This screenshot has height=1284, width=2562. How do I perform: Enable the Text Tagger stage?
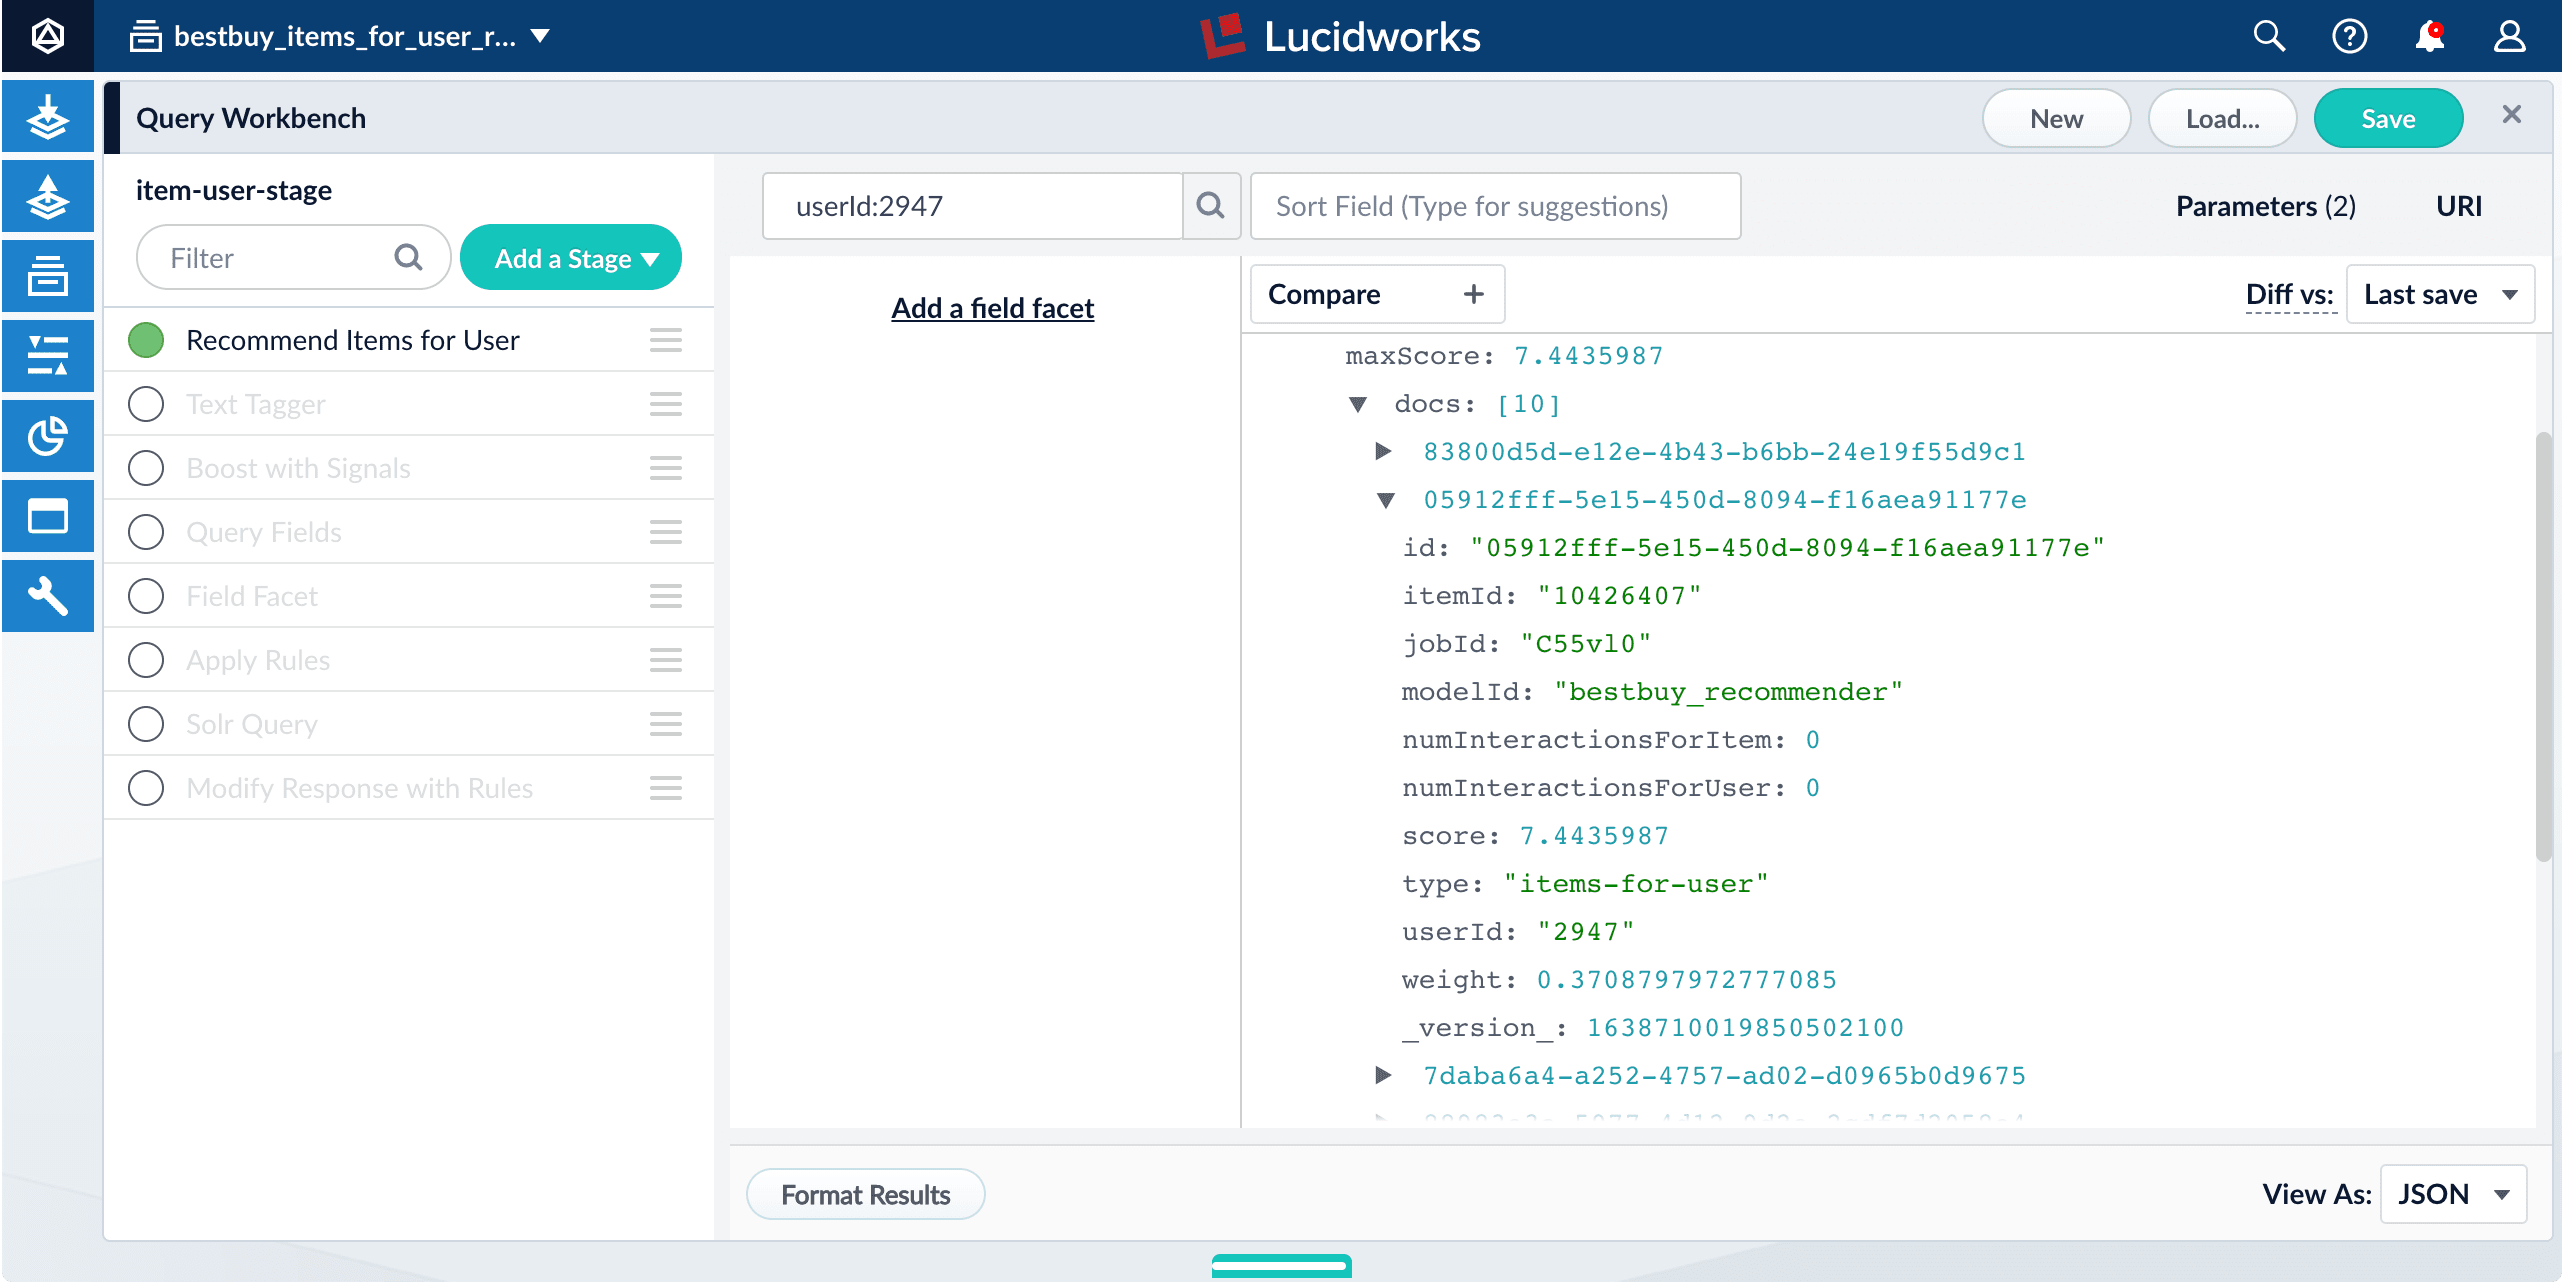tap(146, 403)
